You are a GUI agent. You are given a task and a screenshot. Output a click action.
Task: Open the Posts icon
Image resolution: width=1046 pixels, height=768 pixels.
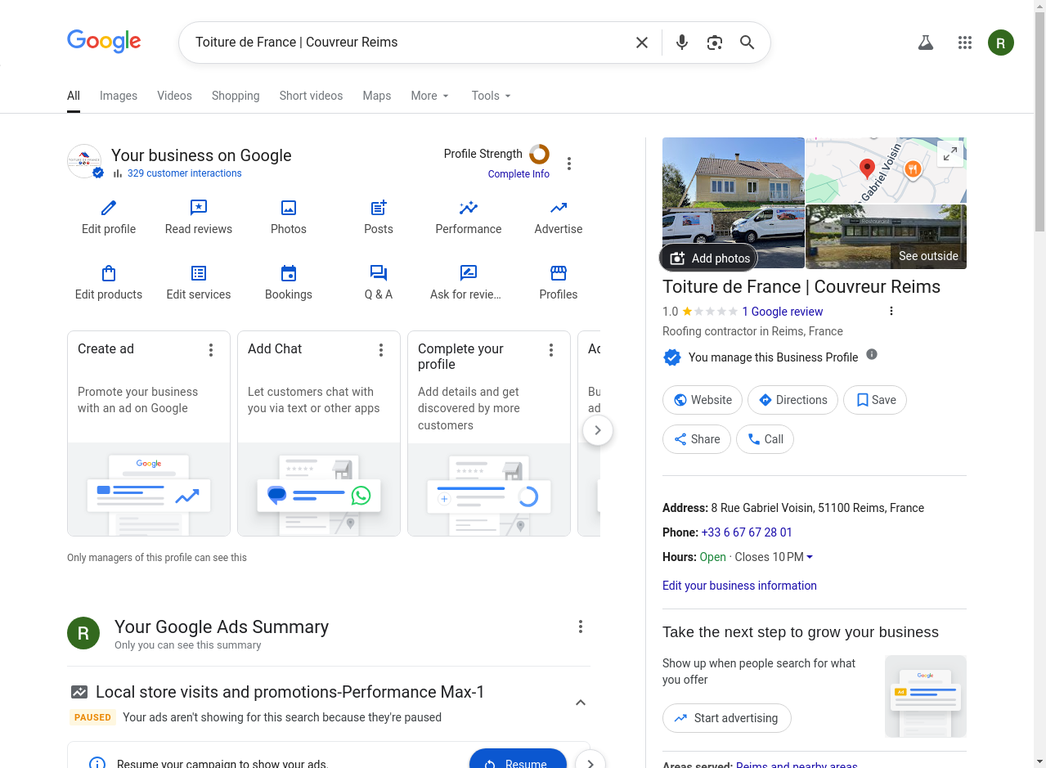click(378, 208)
